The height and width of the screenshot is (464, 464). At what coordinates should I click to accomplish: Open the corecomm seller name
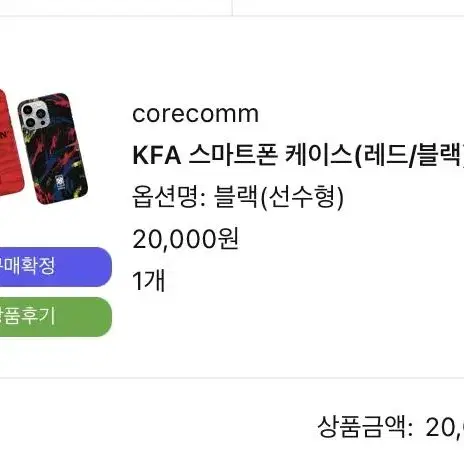(195, 114)
